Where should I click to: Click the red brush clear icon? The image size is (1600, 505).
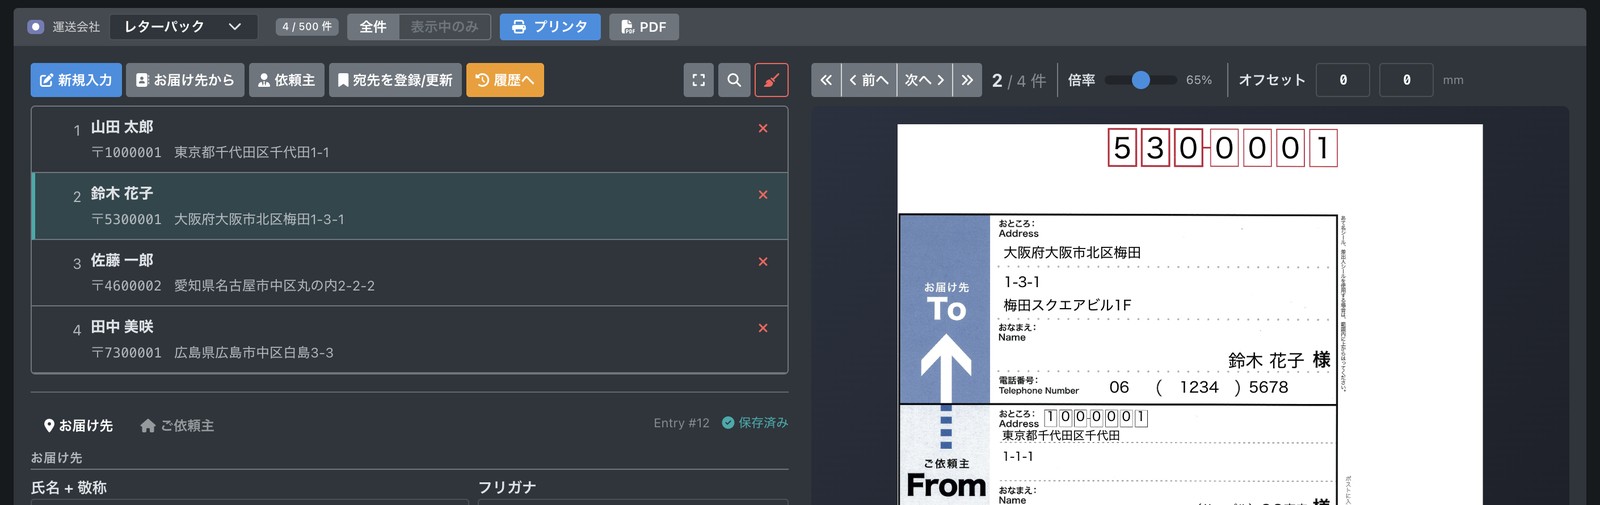(x=771, y=80)
